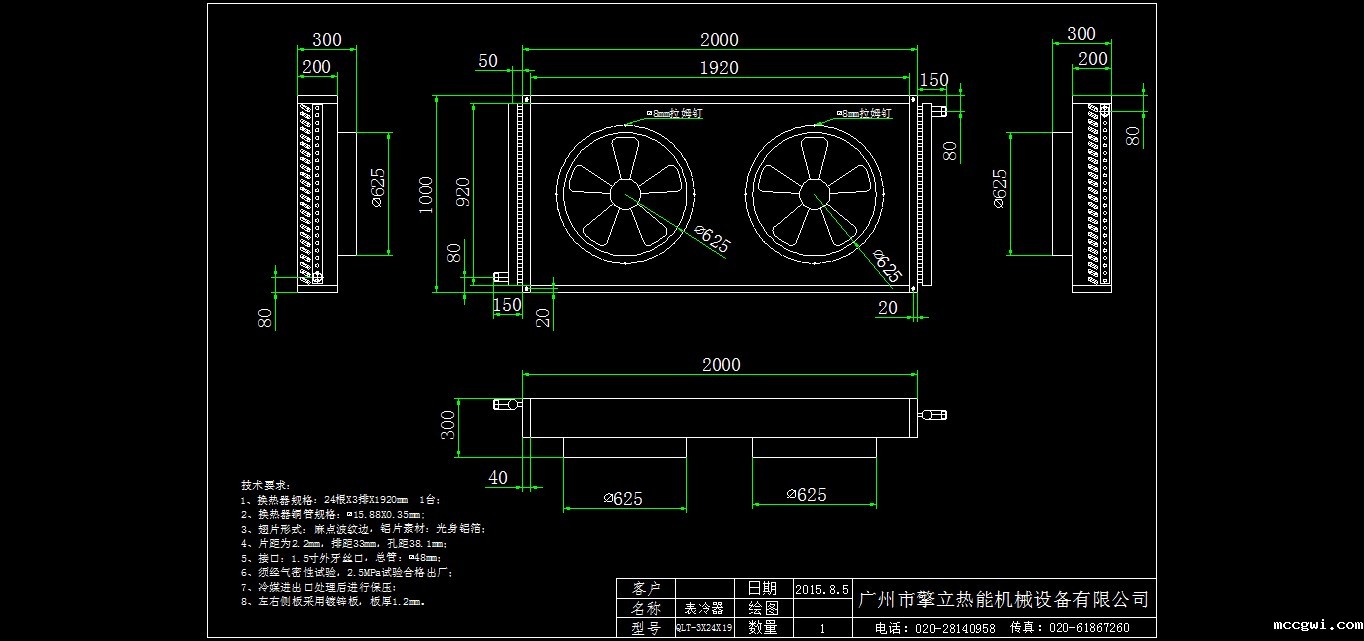Click the left fan's center hub
Screen dimensions: 1364x641
click(x=626, y=191)
